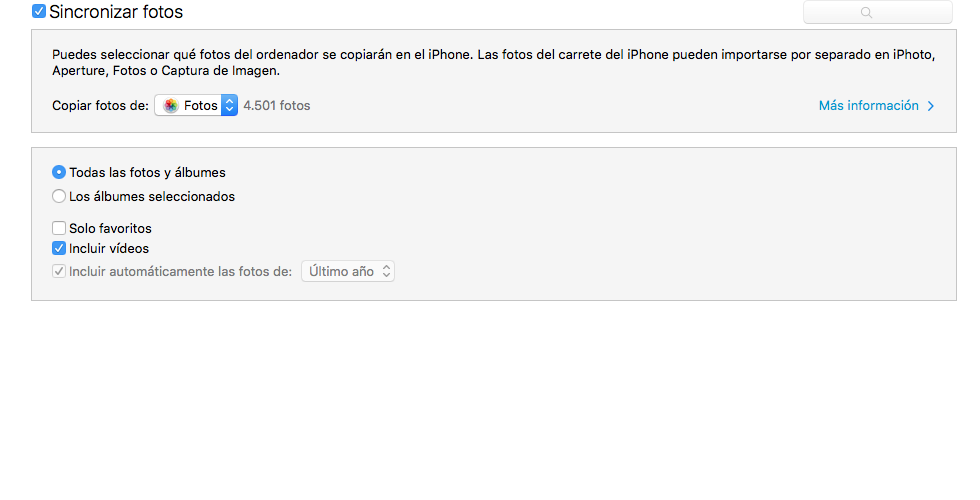980x500 pixels.
Task: Click the Los álbumes seleccionados label text
Action: (x=152, y=196)
